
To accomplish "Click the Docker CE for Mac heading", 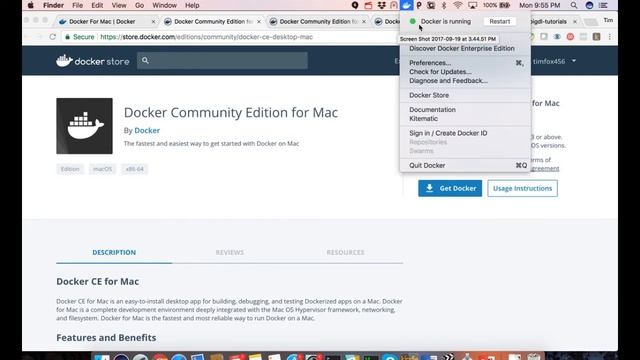I will coord(98,282).
